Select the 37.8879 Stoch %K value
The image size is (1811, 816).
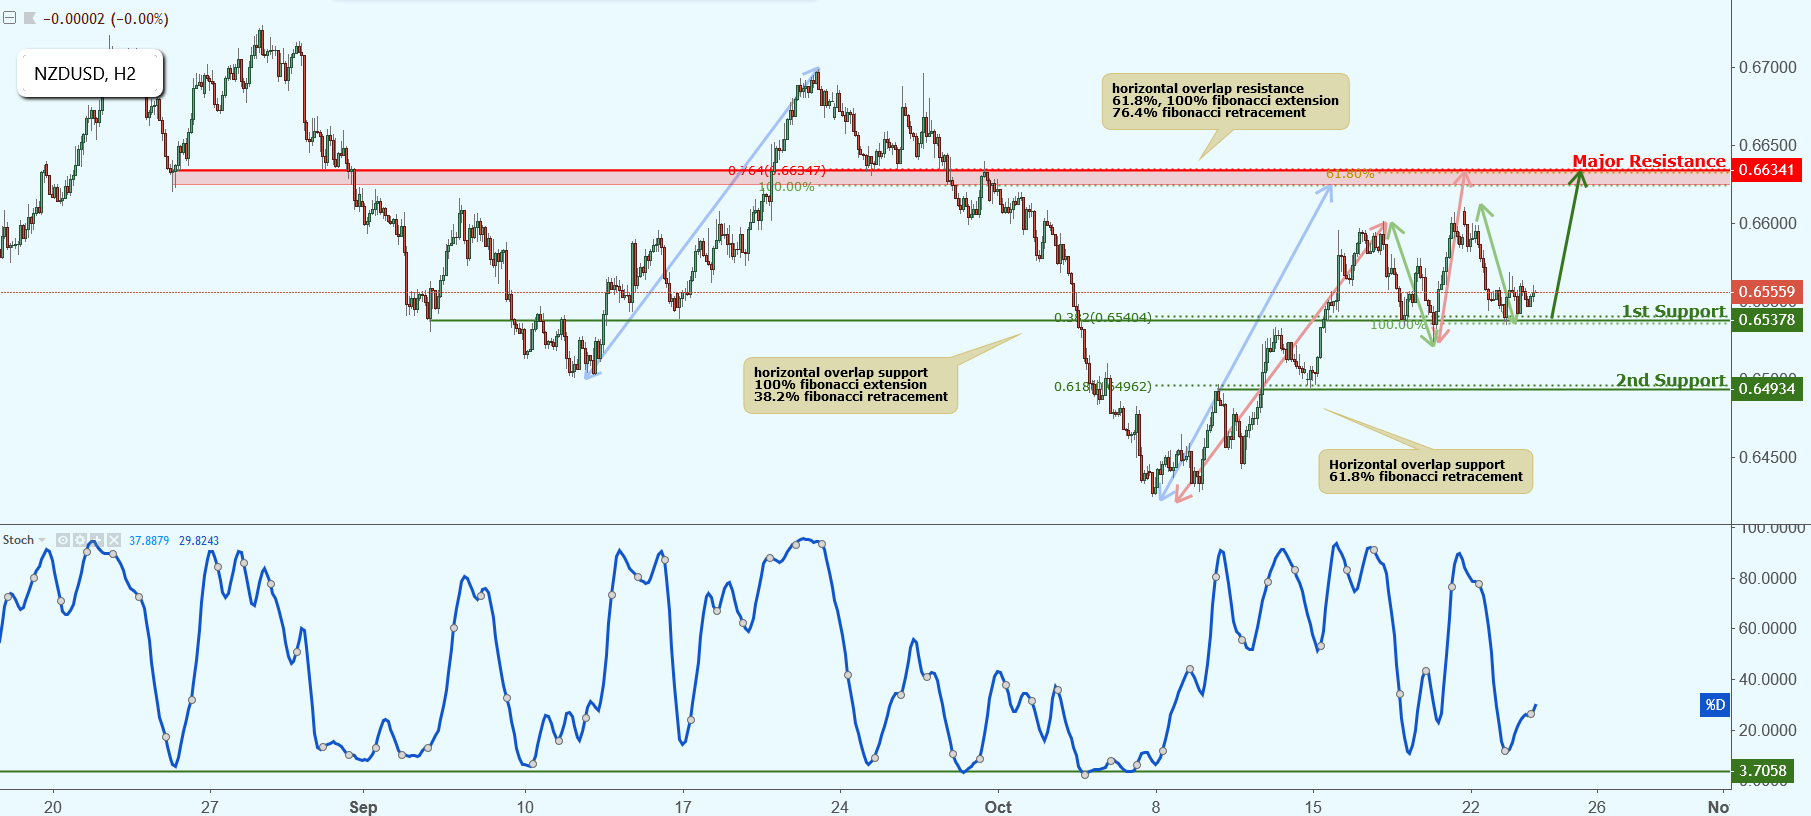point(149,540)
